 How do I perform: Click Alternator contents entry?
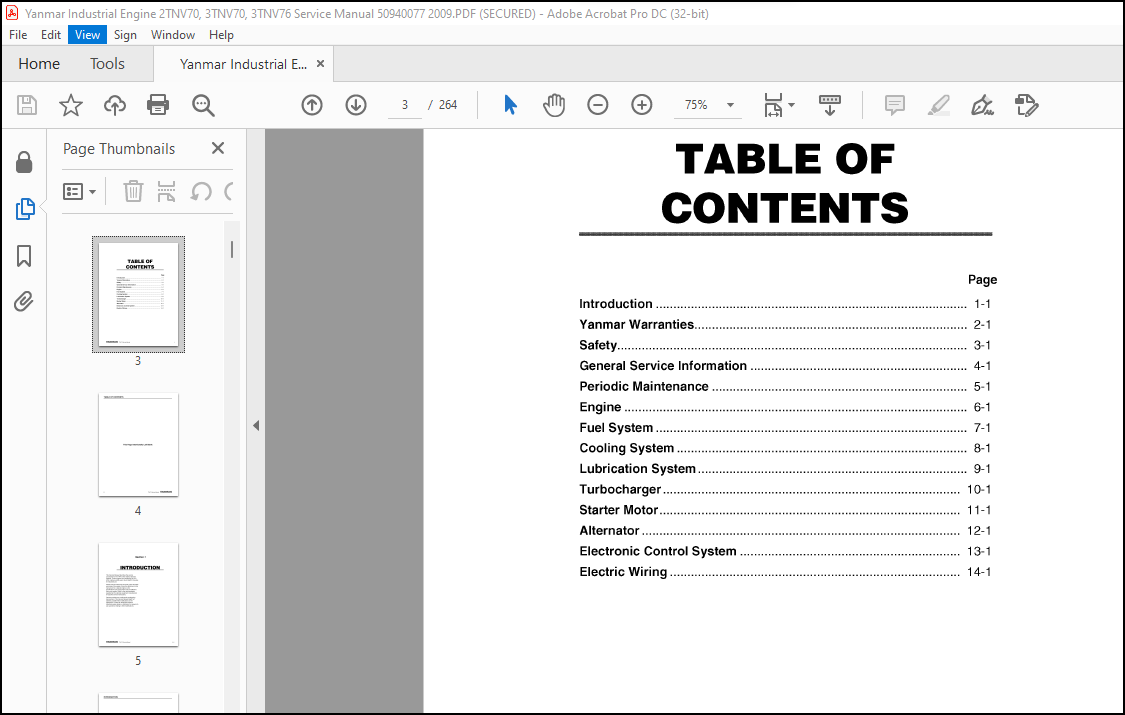pyautogui.click(x=785, y=531)
